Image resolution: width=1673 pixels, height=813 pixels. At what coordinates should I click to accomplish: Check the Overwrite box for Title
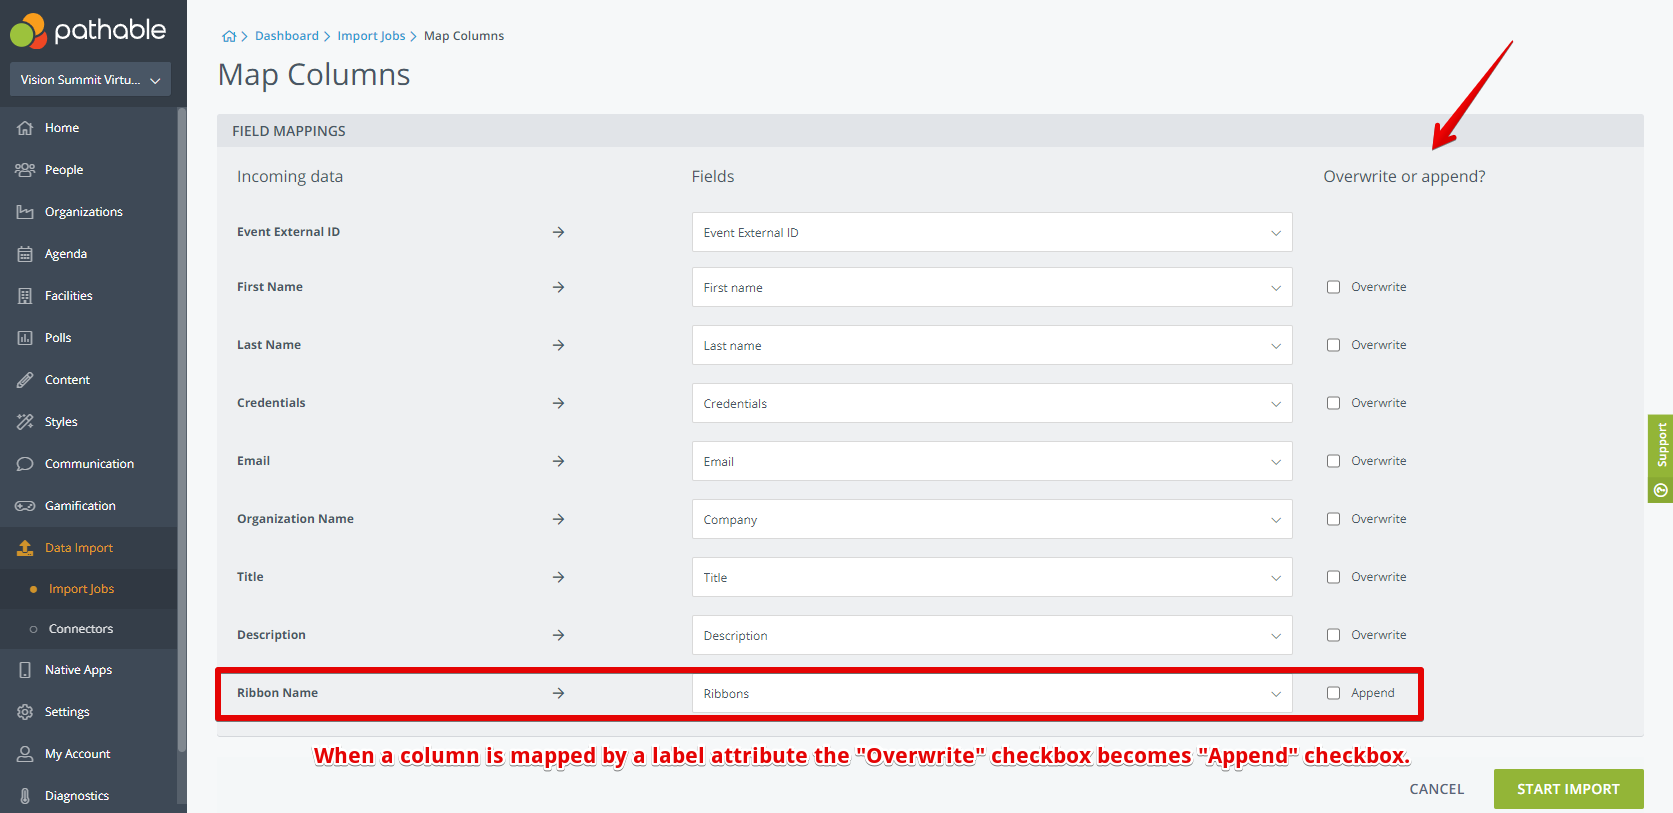coord(1333,577)
